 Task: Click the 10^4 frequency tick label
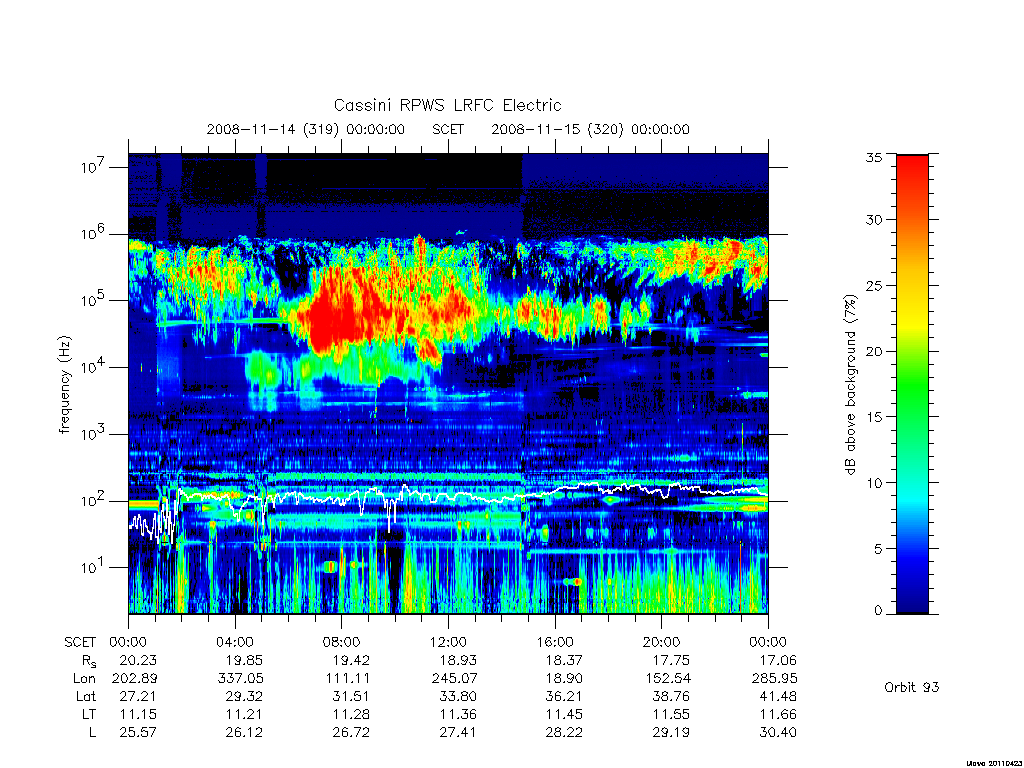coord(93,366)
